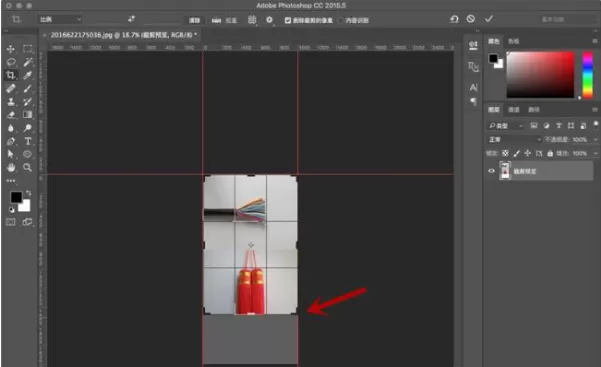601x367 pixels.
Task: Select the History Brush tool
Action: point(27,102)
